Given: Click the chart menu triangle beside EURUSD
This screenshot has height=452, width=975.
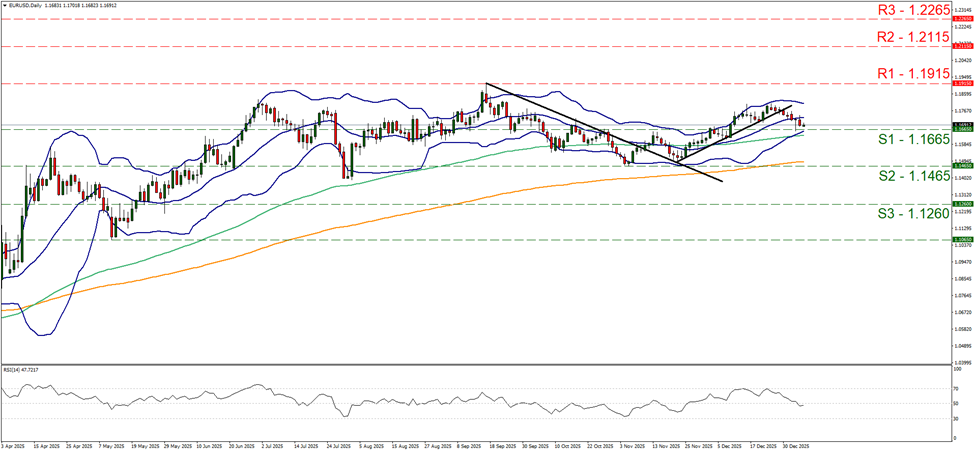Looking at the screenshot, I should [5, 6].
